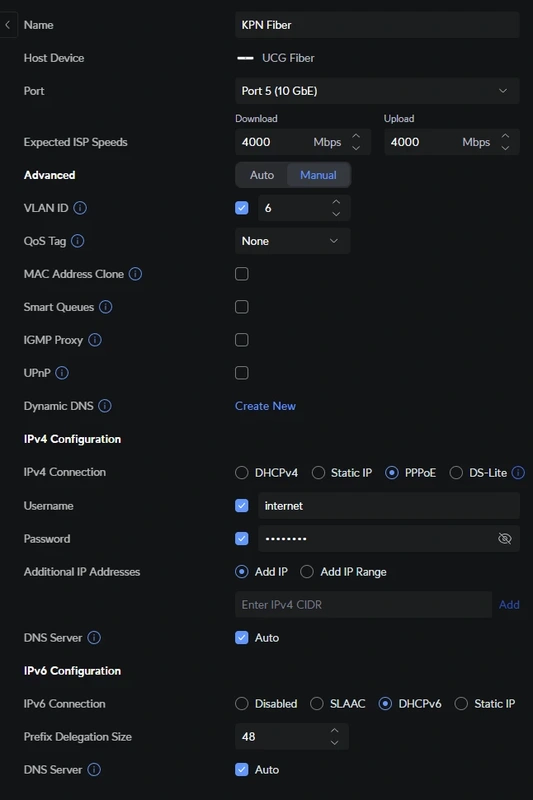Open the QoS Tag None dropdown
The height and width of the screenshot is (800, 533).
click(x=292, y=241)
